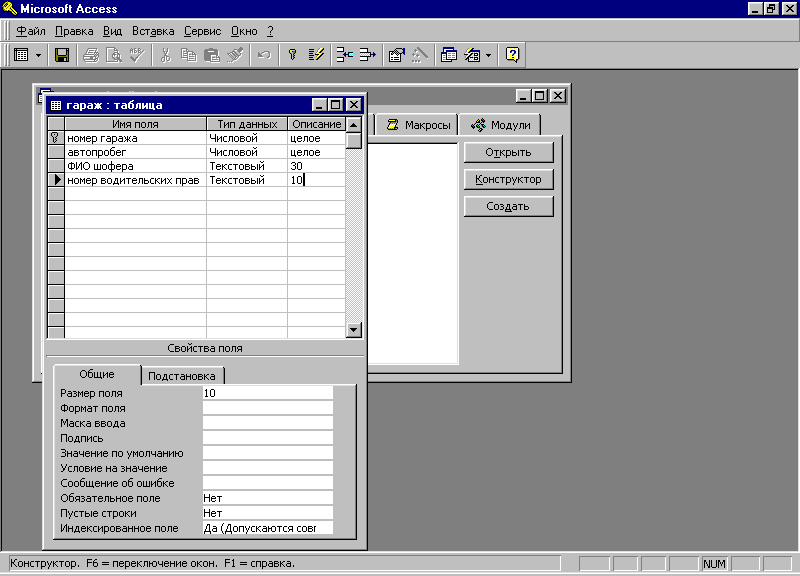Image resolution: width=800 pixels, height=576 pixels.
Task: Click the Обязательное поле value Нет
Action: tap(268, 498)
